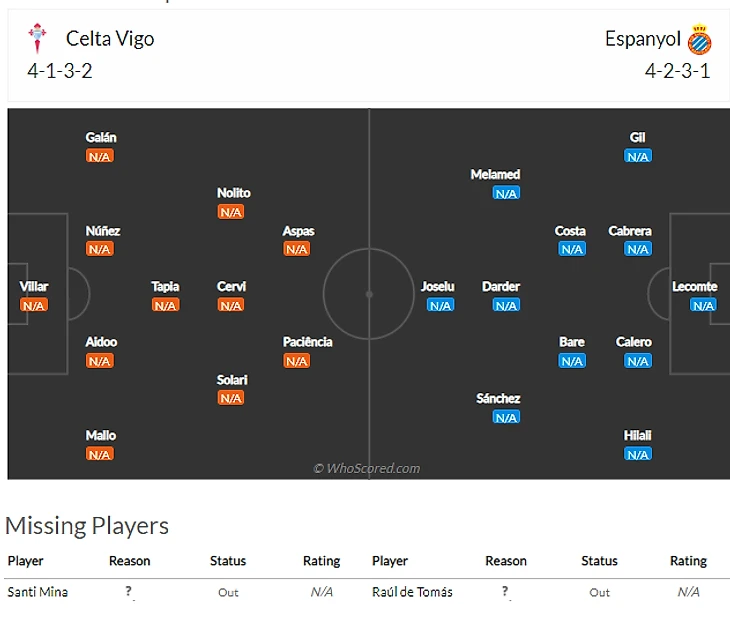Click the question mark reason for Raúl de Tomás
Viewport: 730px width, 624px height.
(506, 592)
